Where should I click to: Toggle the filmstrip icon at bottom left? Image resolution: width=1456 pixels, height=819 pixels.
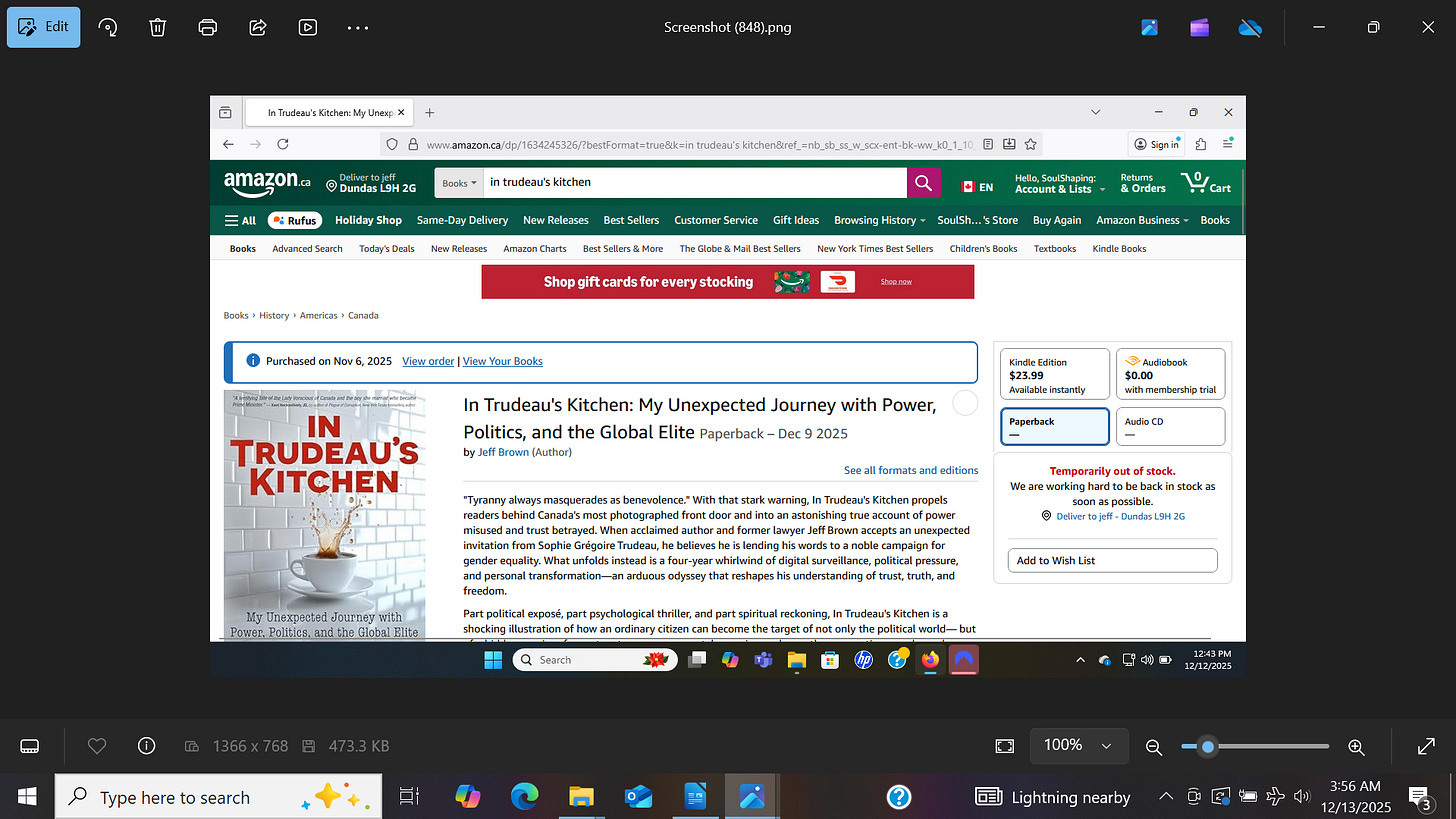click(30, 746)
